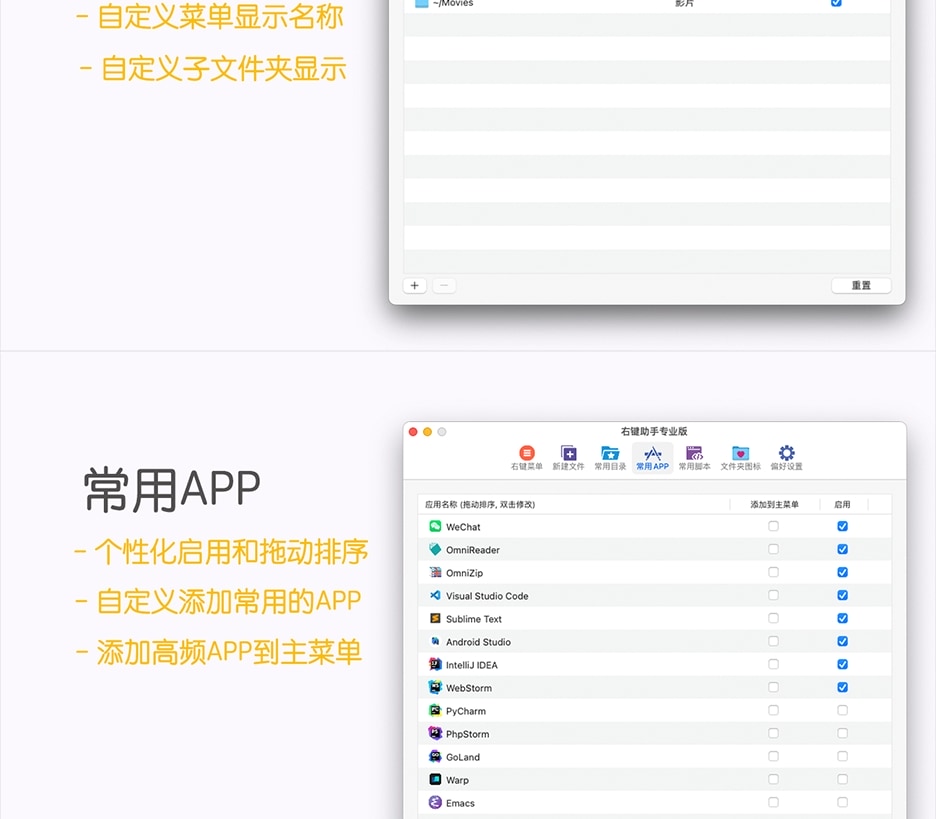This screenshot has width=936, height=819.
Task: Click the IntelliJ IDEA icon
Action: (x=435, y=664)
